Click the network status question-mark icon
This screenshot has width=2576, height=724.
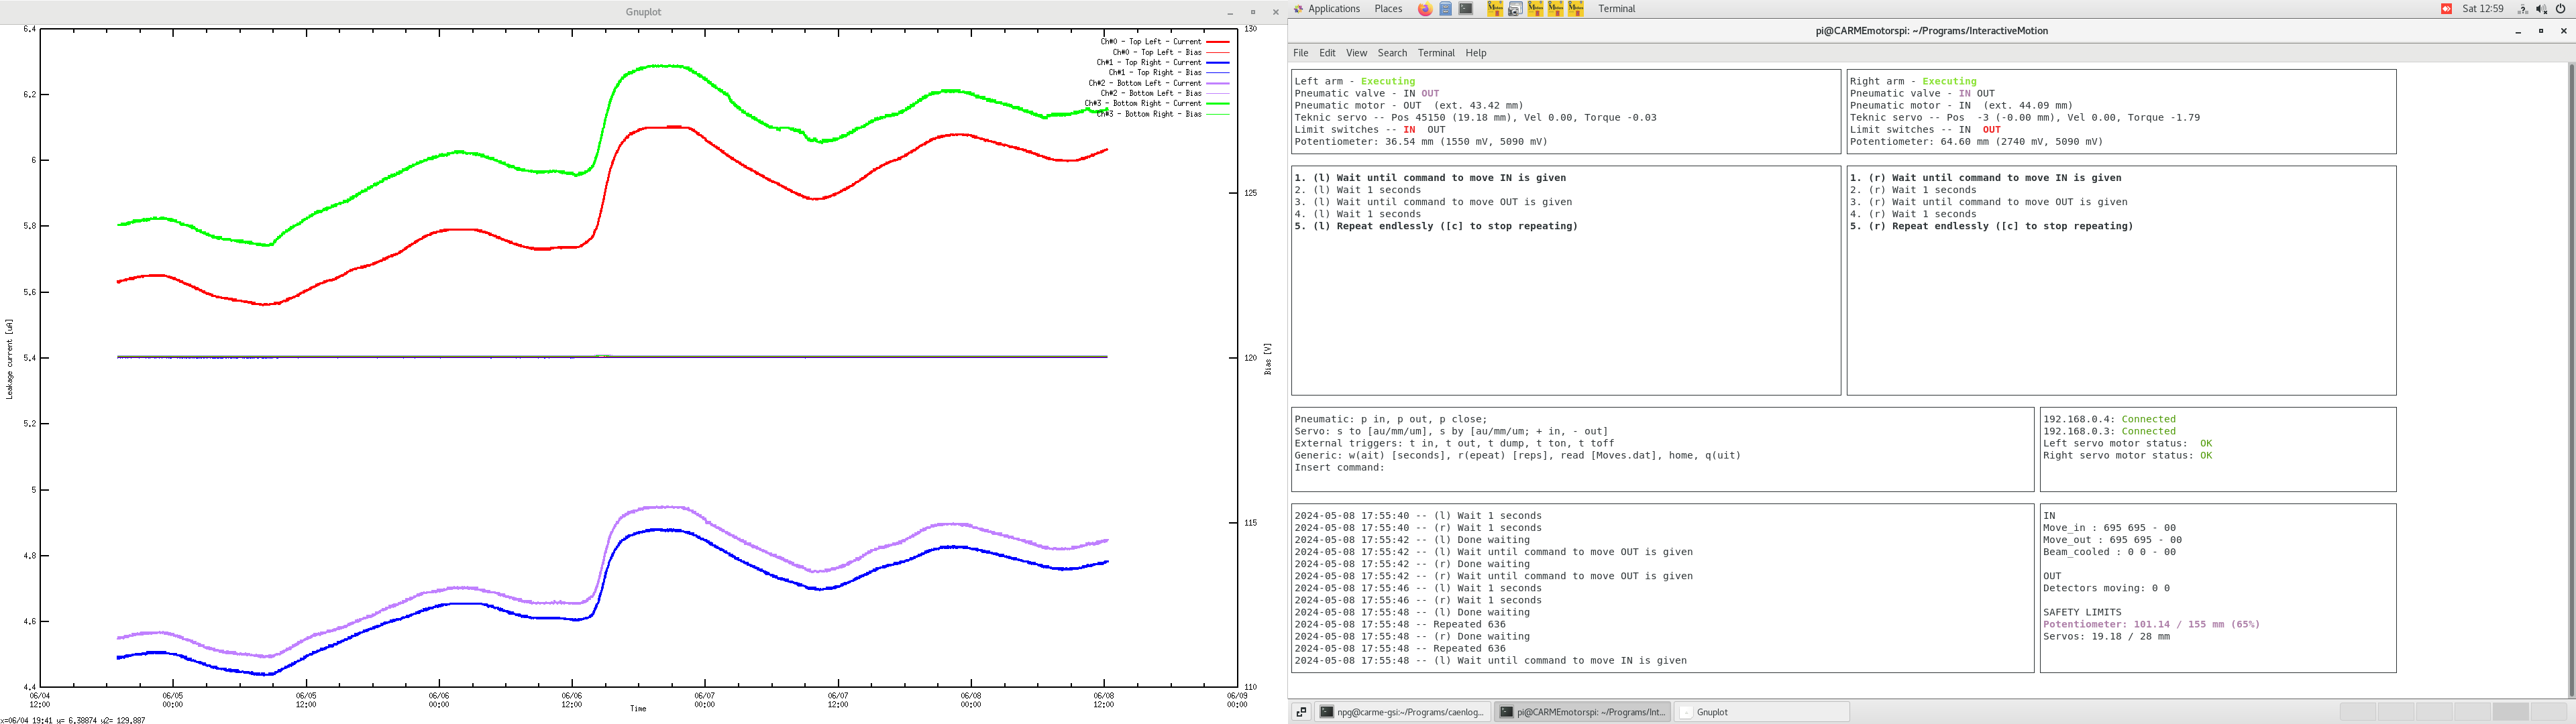point(2522,9)
